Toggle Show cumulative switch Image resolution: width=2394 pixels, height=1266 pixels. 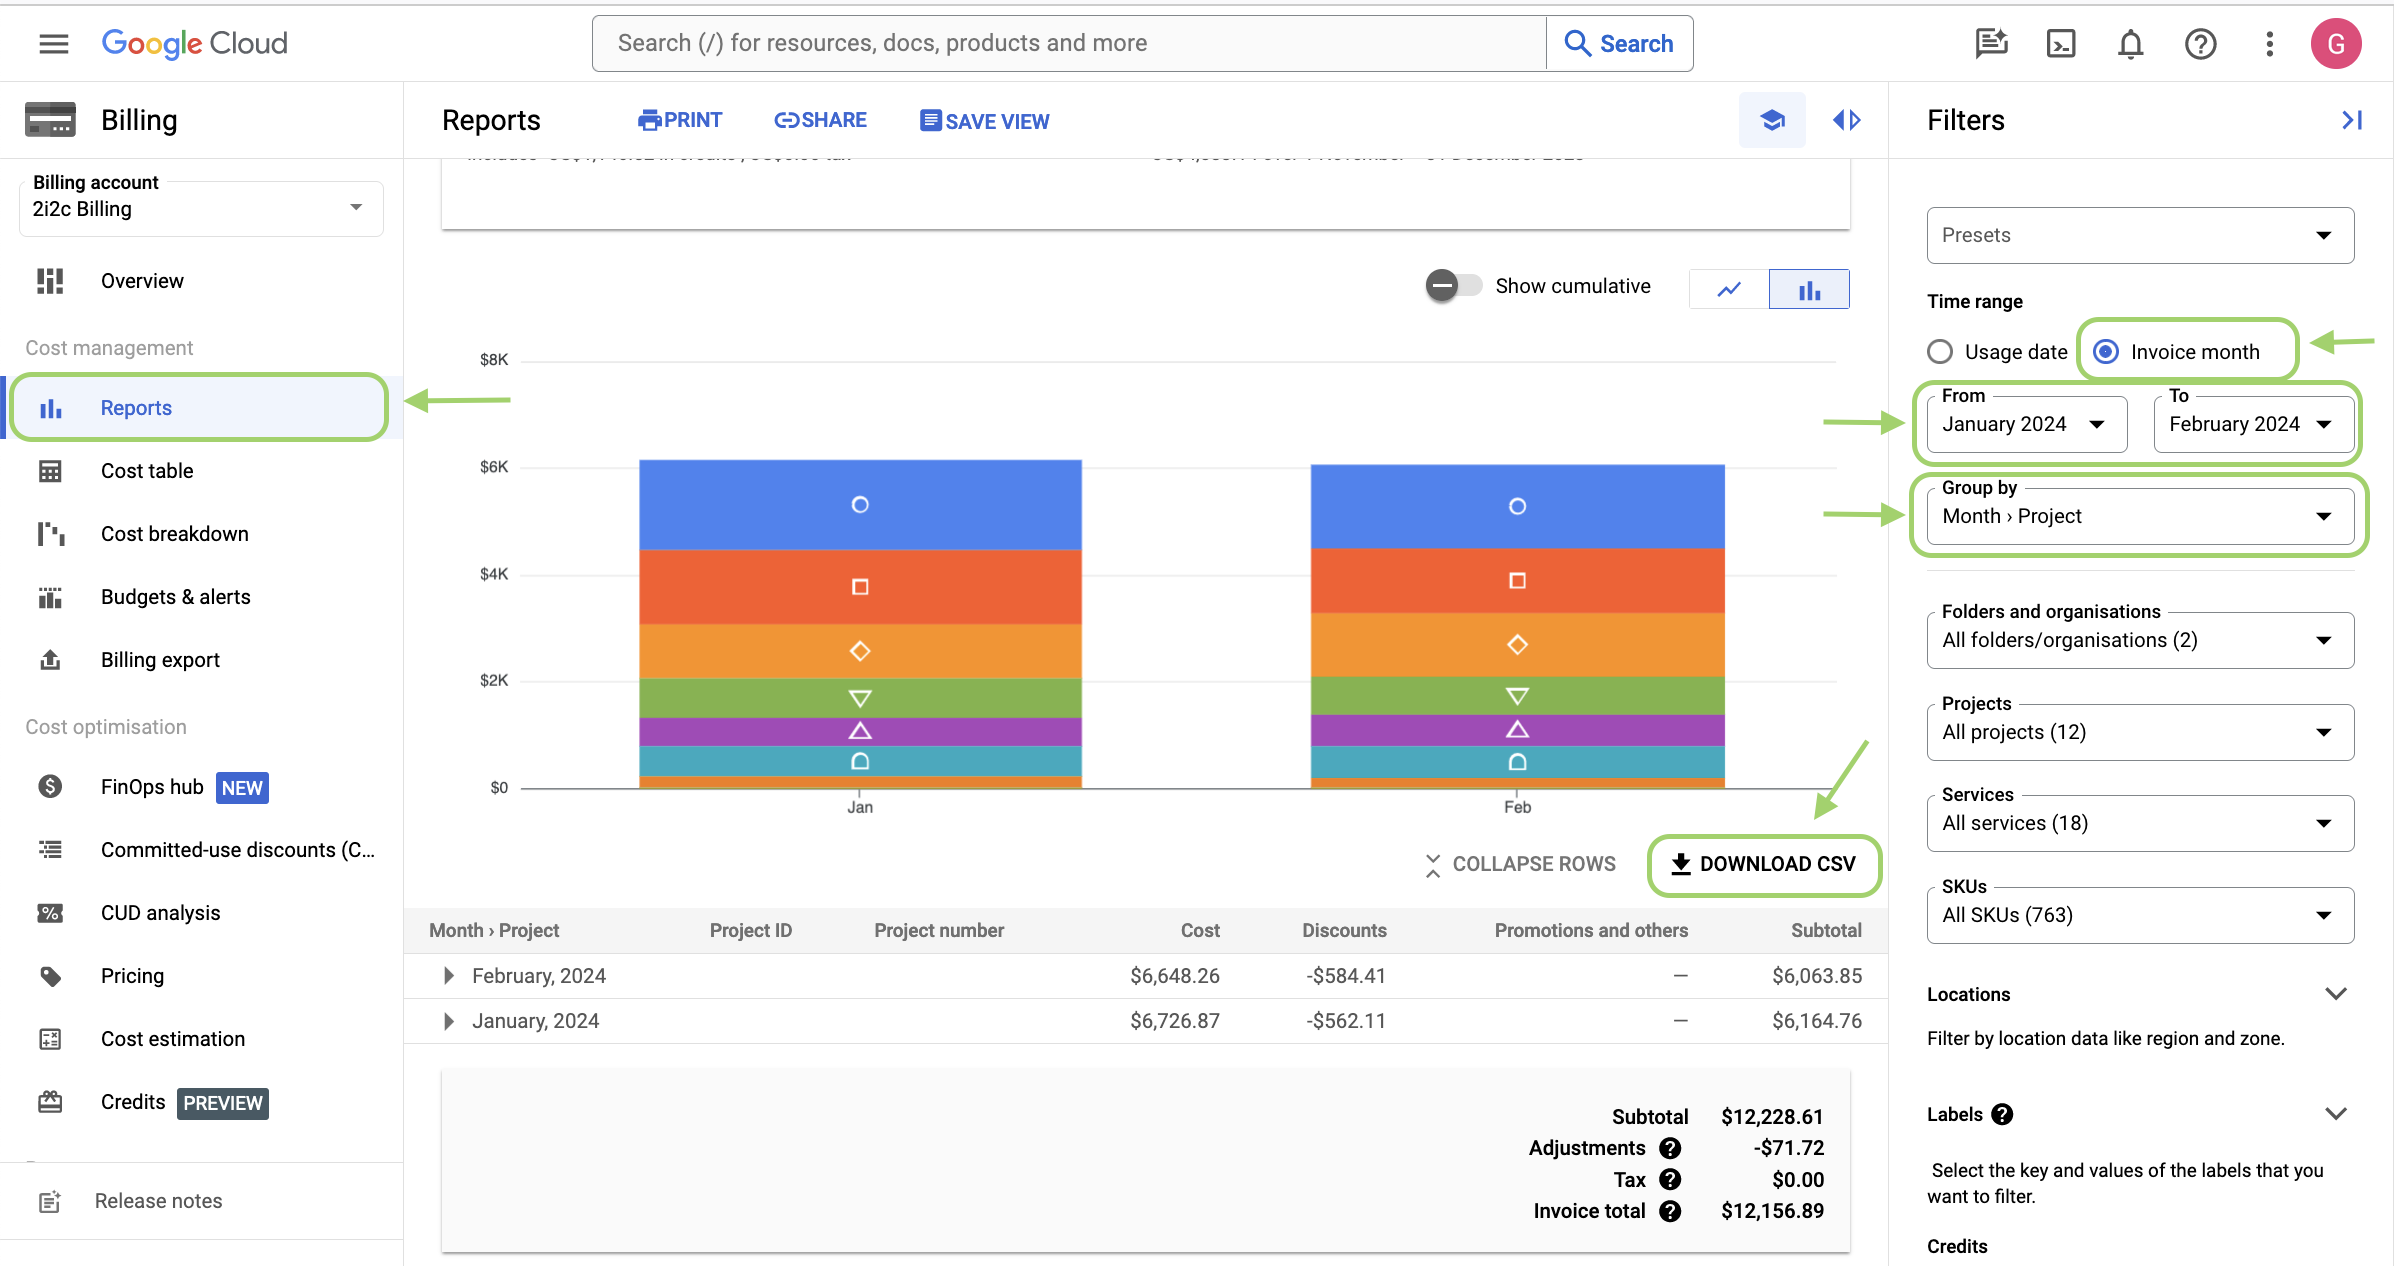(x=1454, y=286)
